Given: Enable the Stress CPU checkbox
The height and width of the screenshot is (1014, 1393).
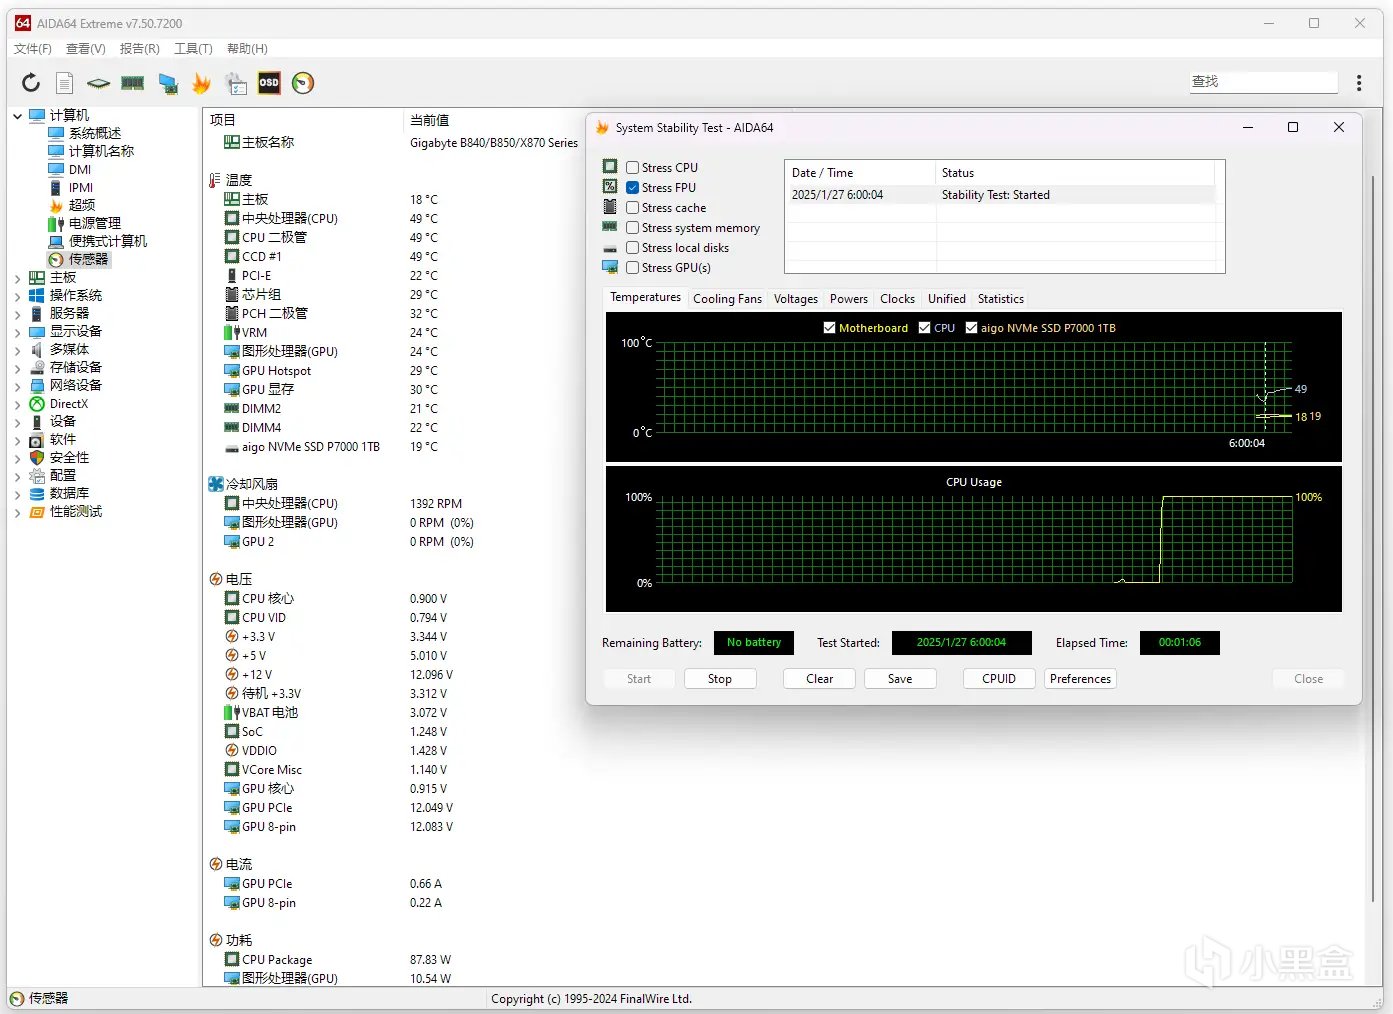Looking at the screenshot, I should coord(633,168).
